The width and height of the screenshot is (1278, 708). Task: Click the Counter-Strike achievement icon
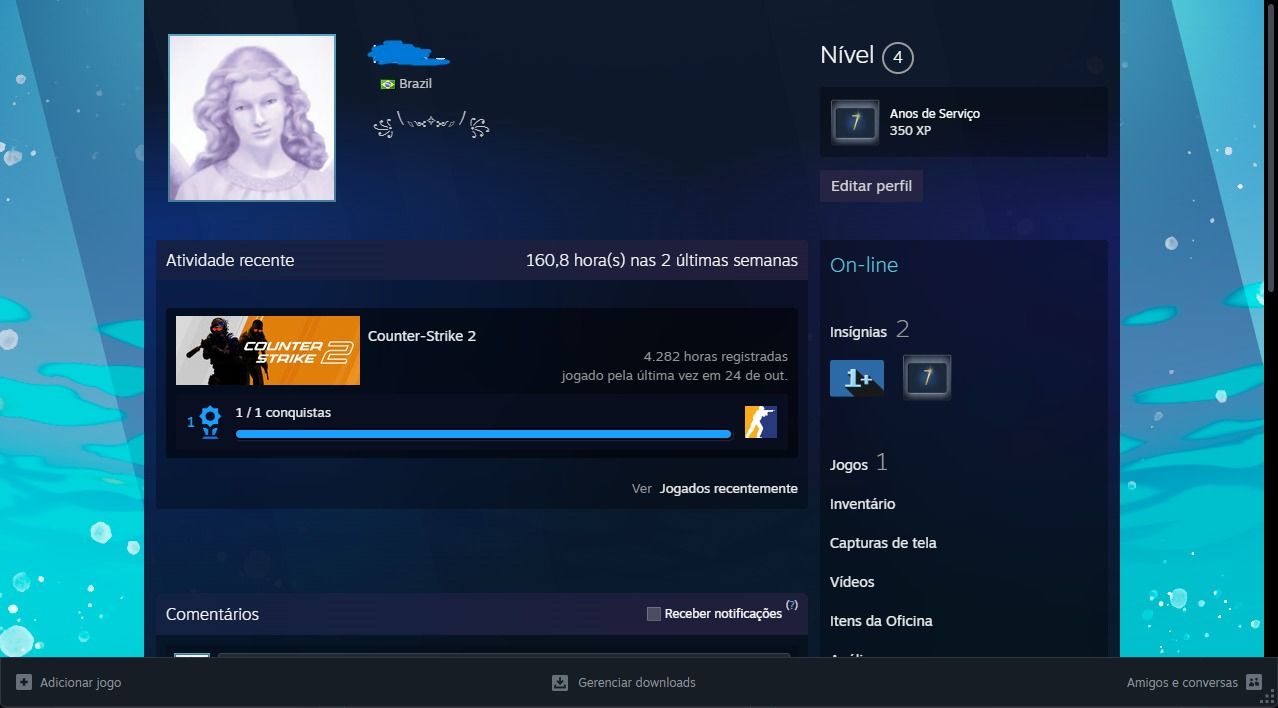761,422
